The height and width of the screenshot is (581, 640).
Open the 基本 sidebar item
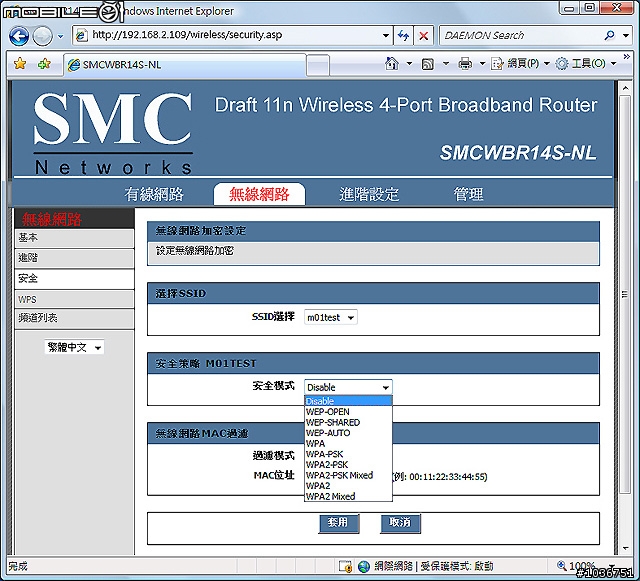(74, 238)
